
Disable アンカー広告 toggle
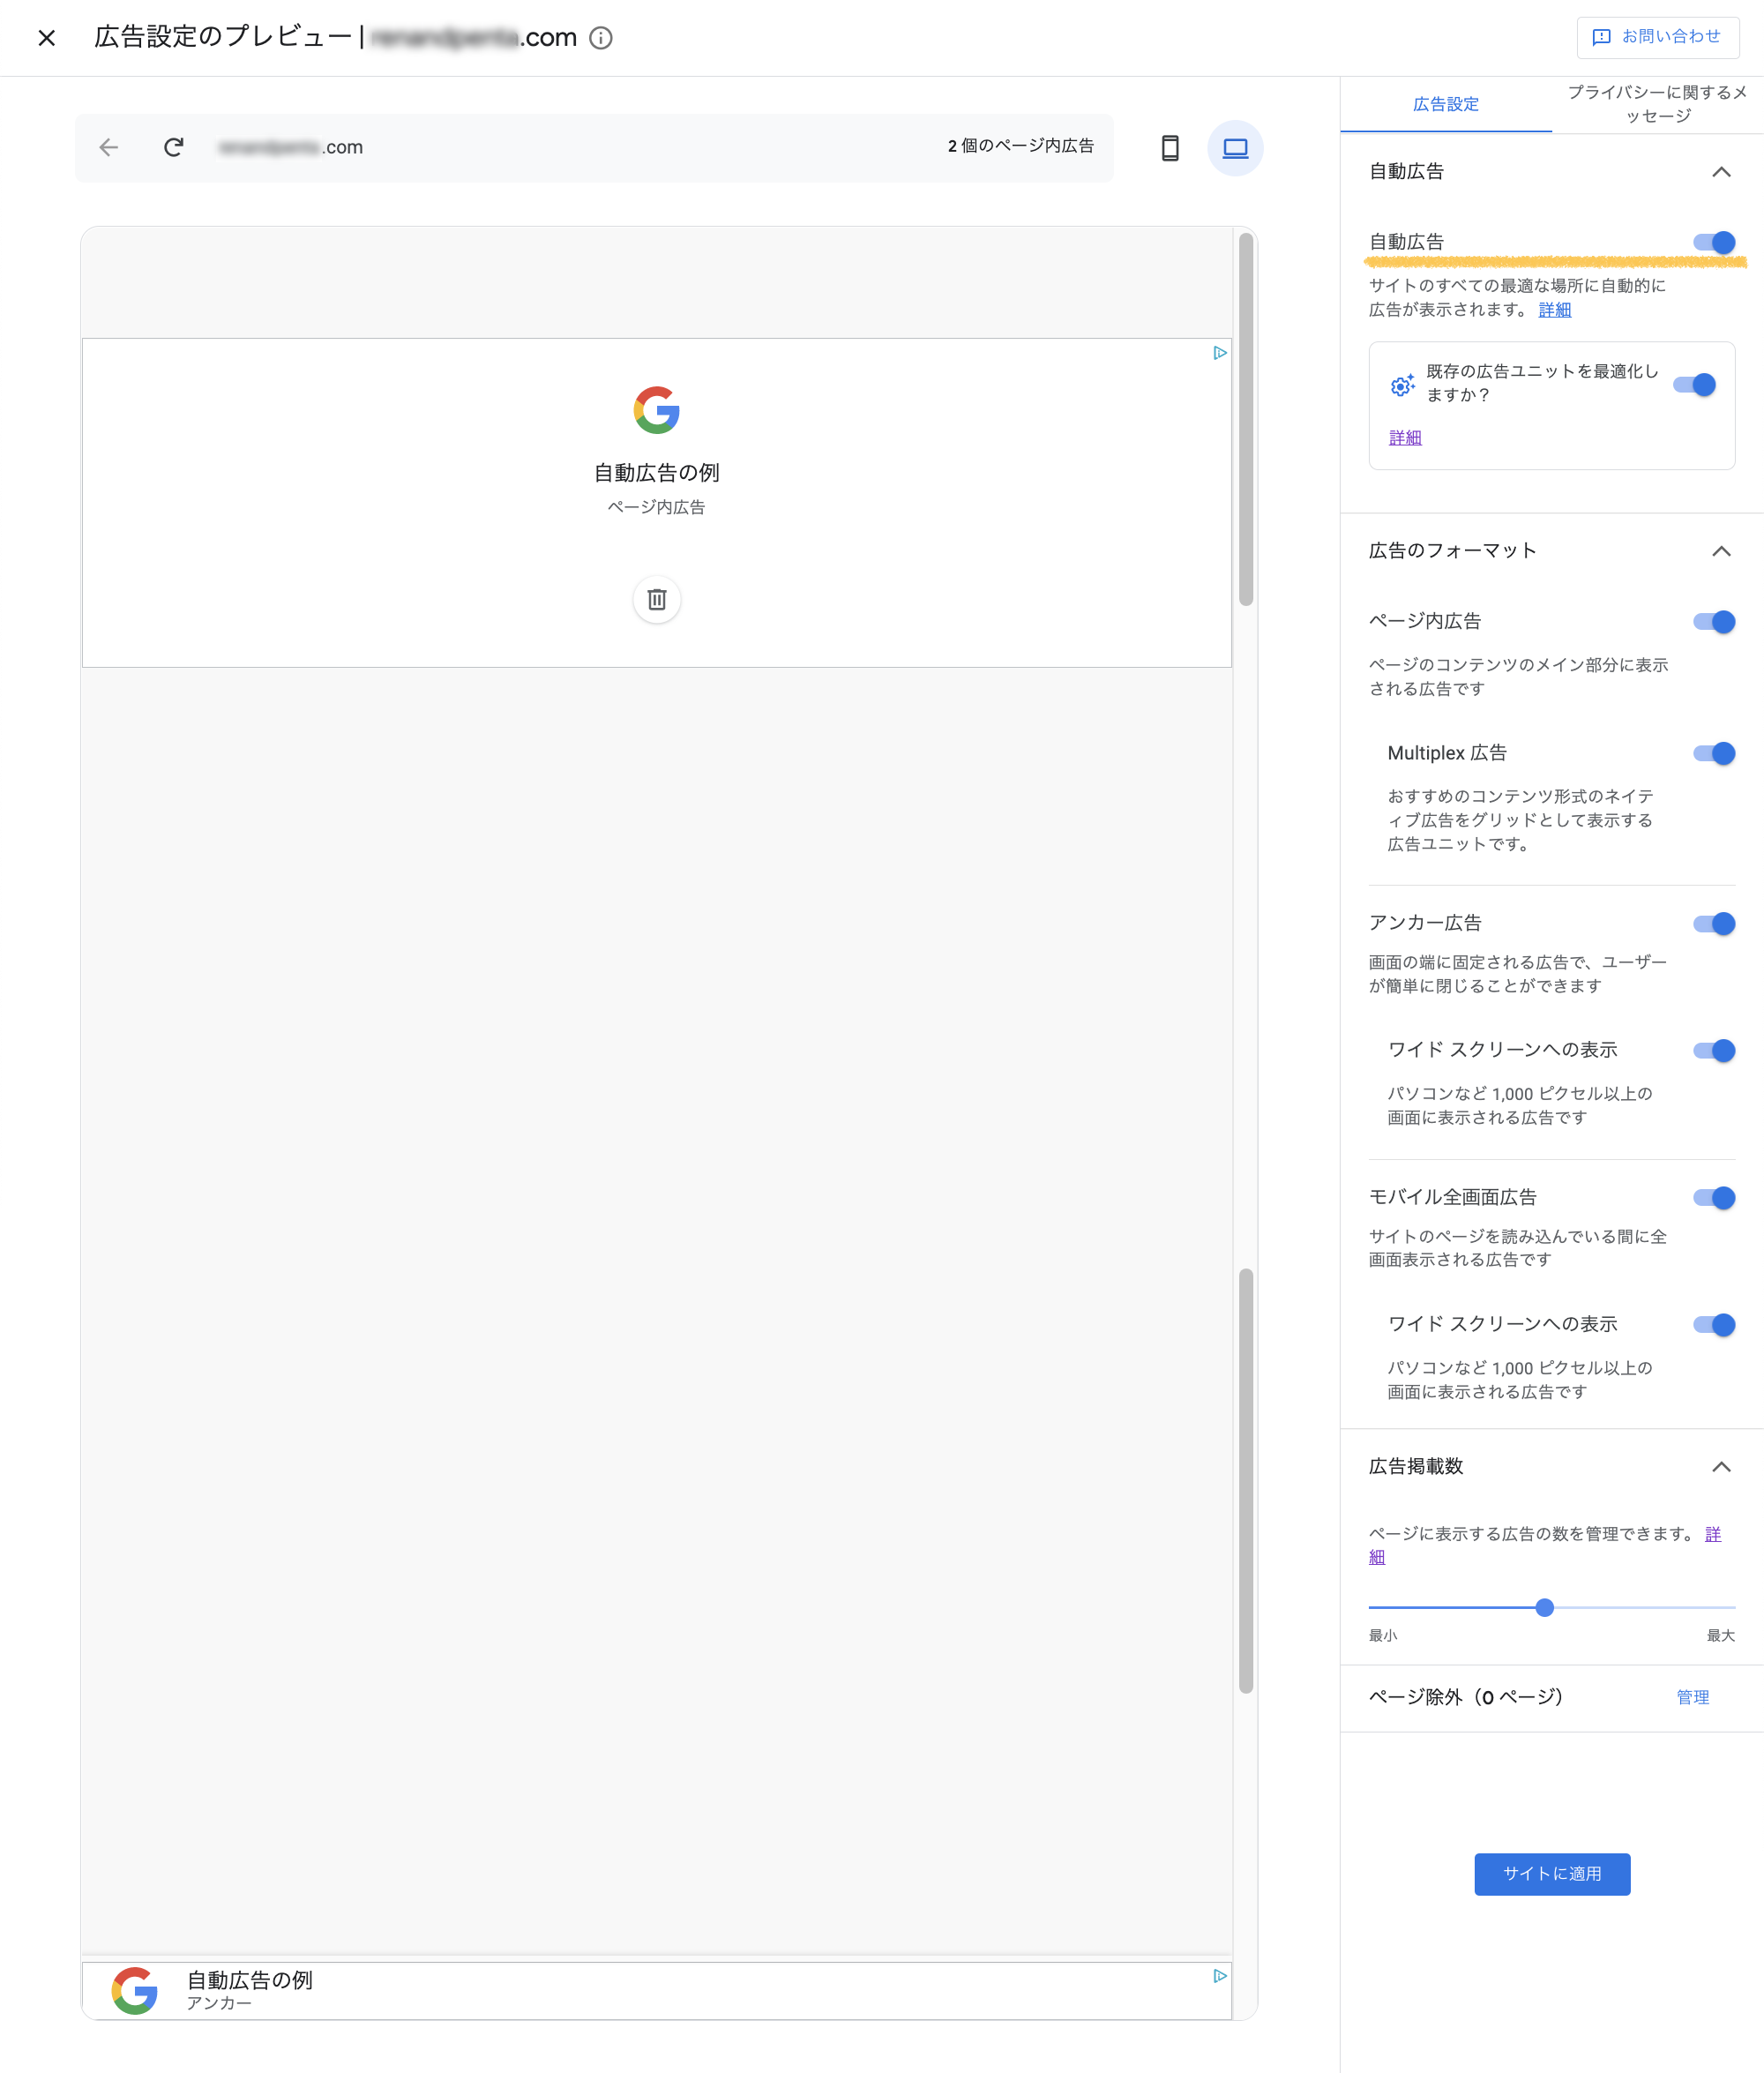[1714, 924]
